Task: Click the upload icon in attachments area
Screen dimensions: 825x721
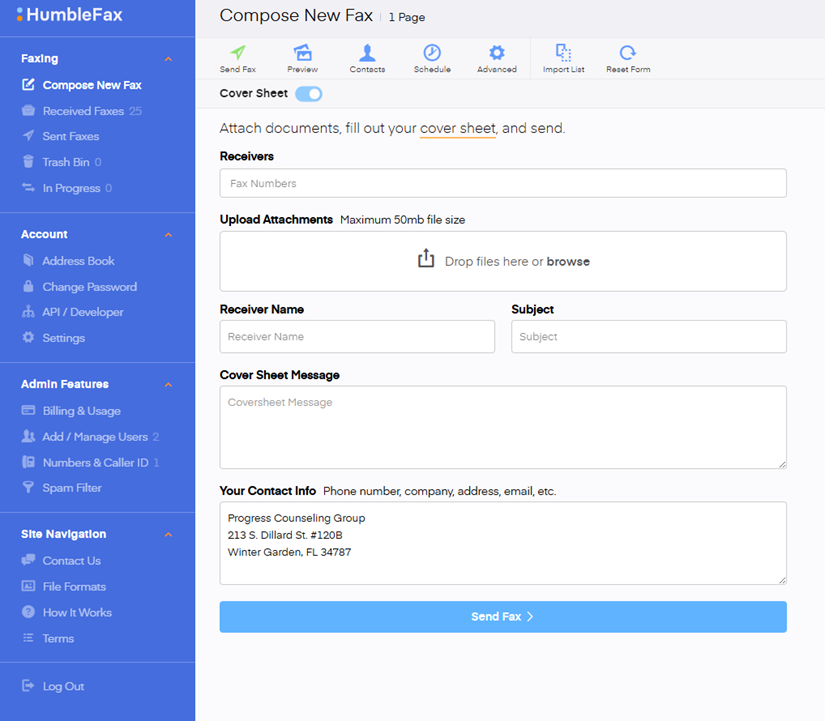Action: (426, 259)
